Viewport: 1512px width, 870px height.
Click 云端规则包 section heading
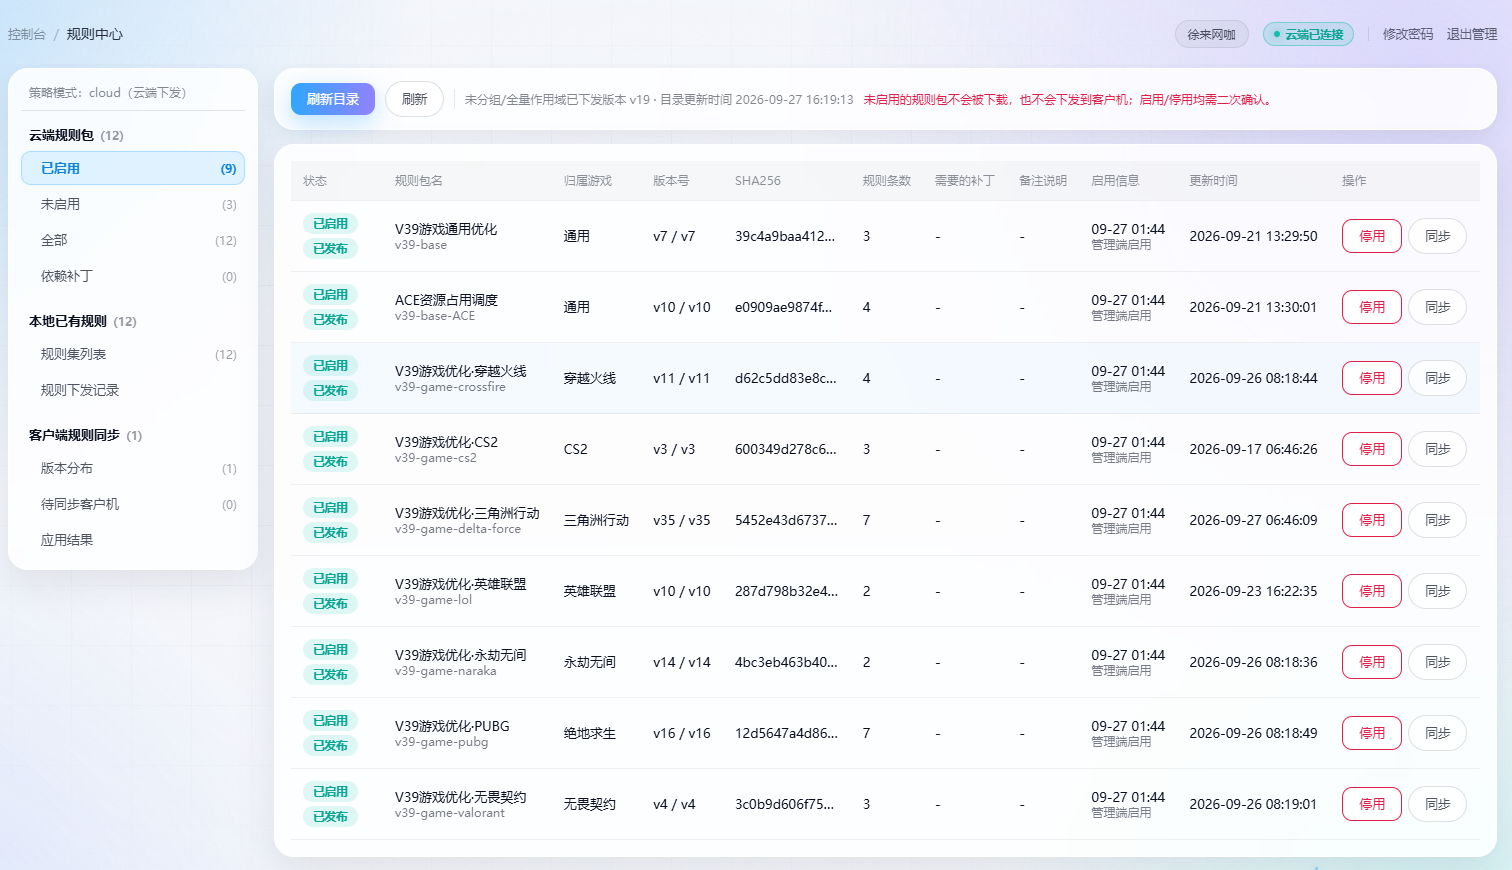pos(76,135)
